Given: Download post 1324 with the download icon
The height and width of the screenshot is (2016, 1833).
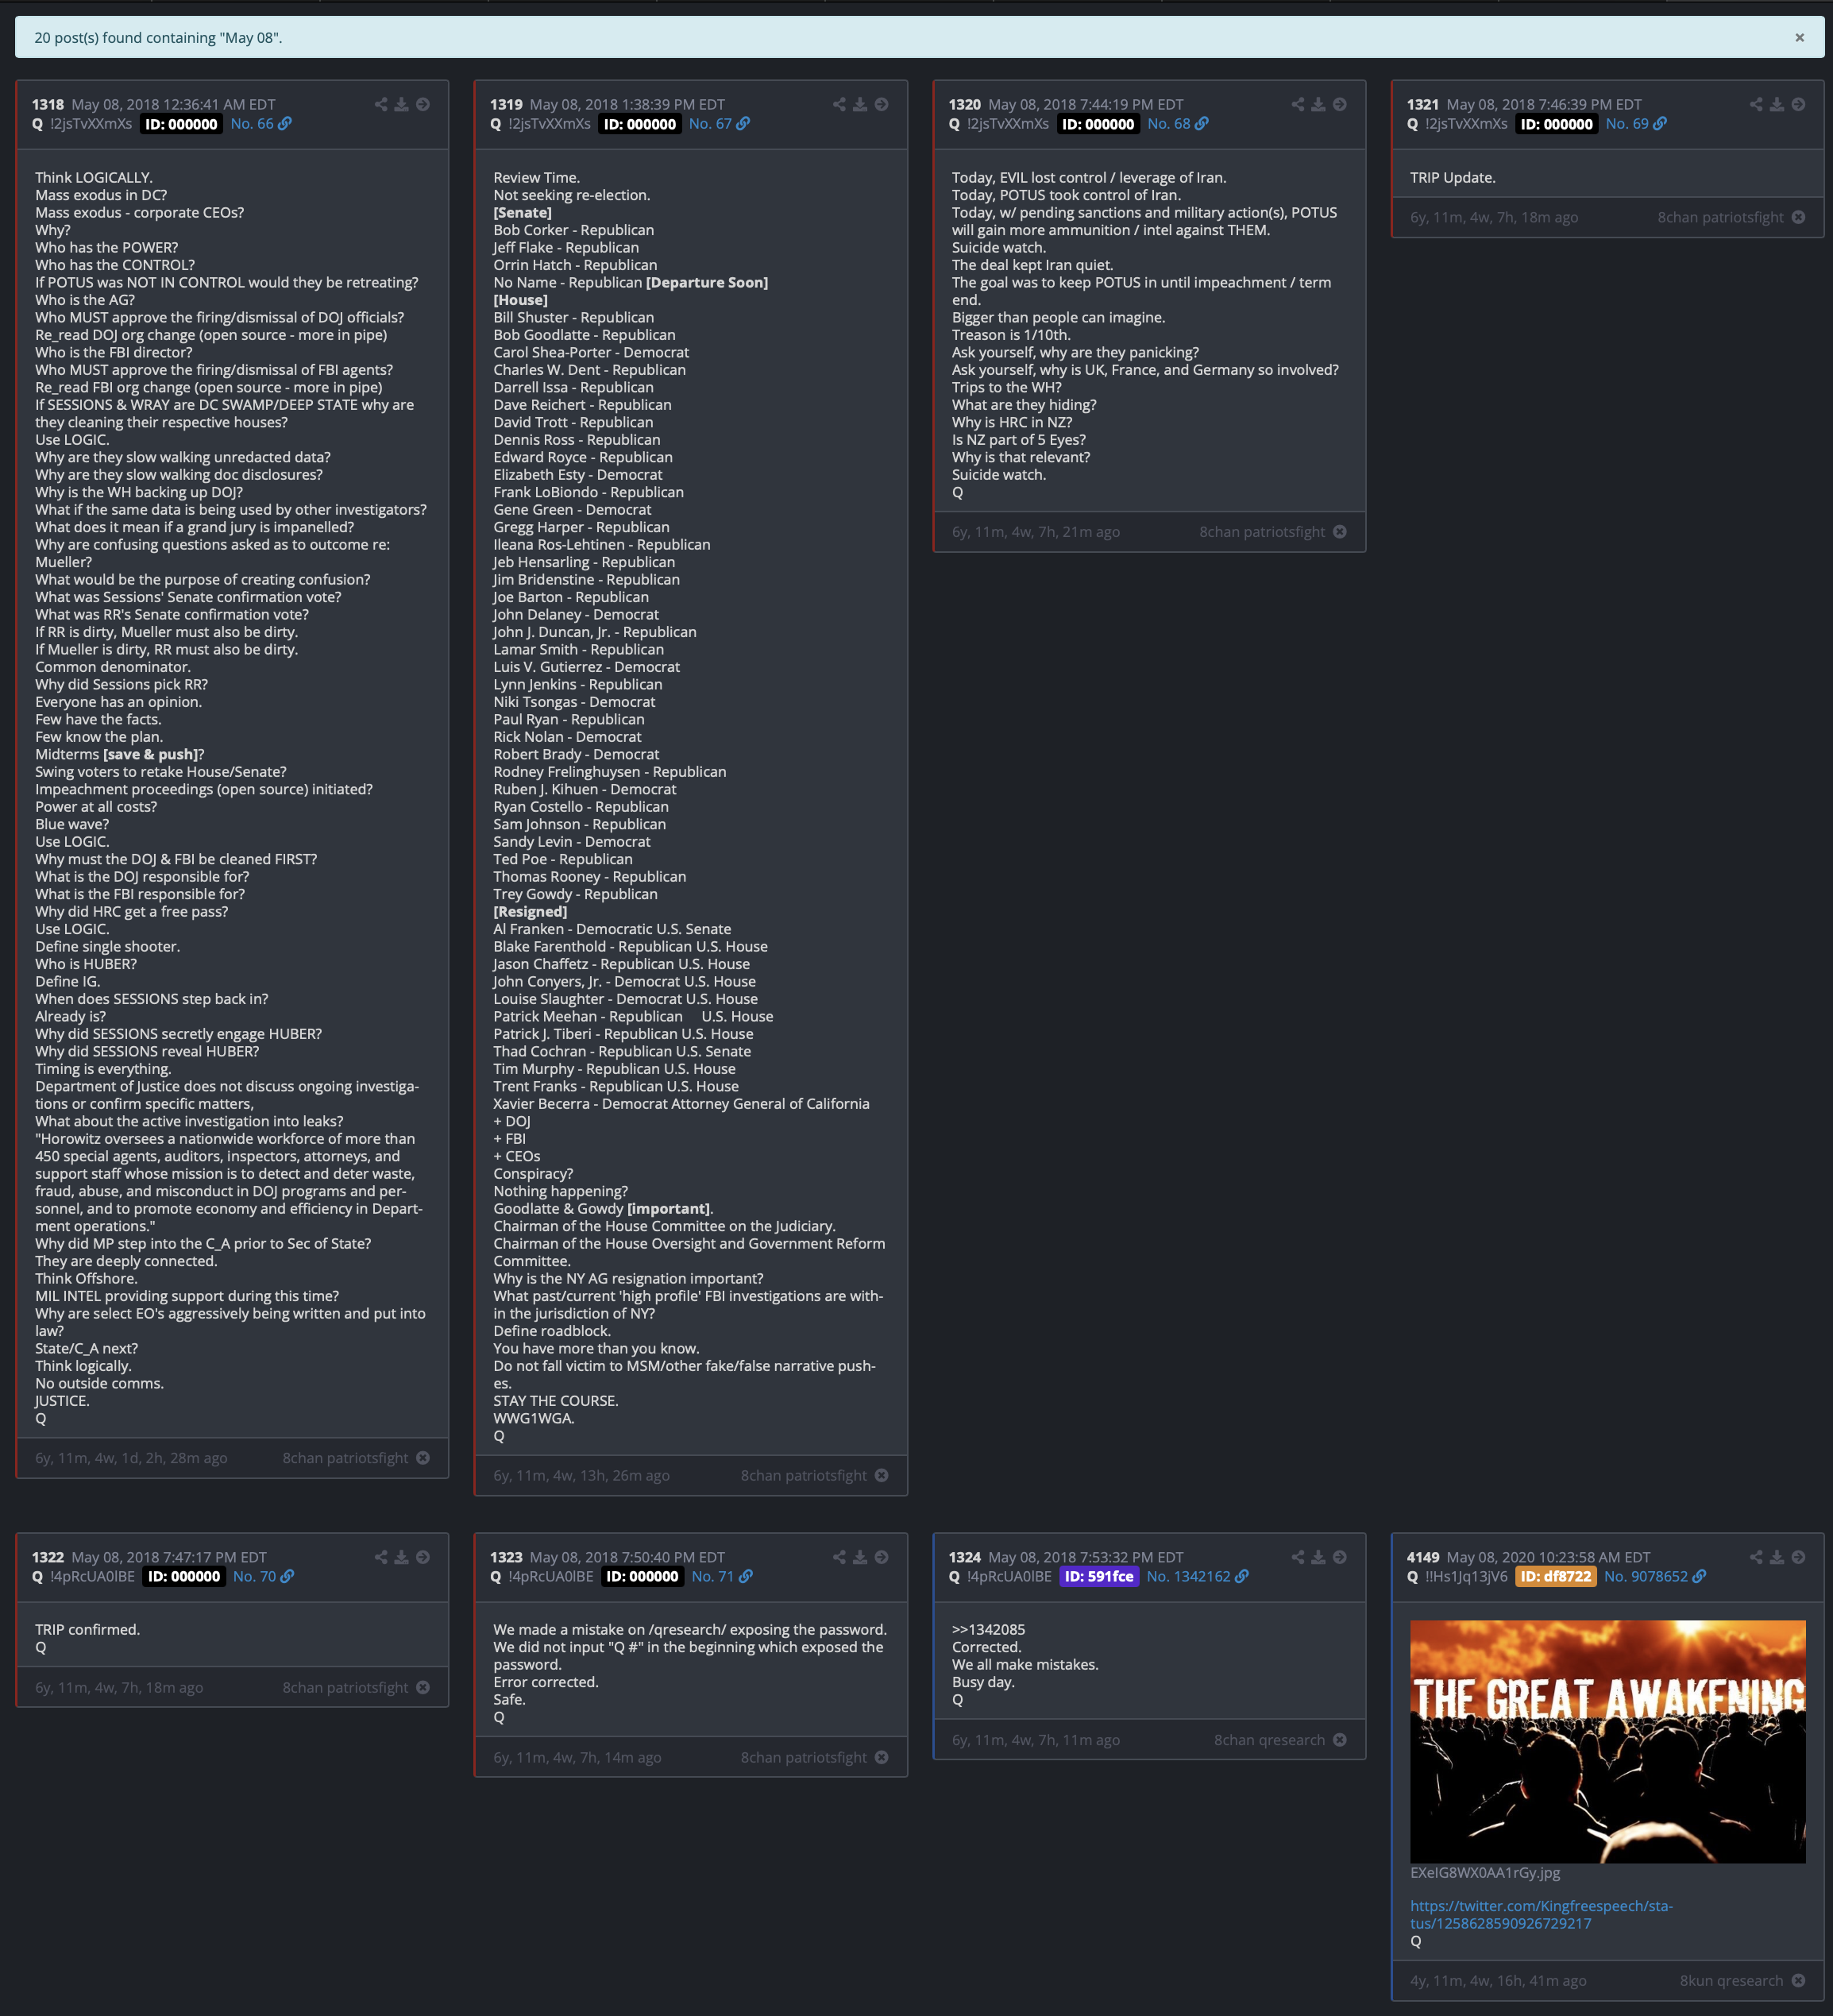Looking at the screenshot, I should click(x=1318, y=1557).
